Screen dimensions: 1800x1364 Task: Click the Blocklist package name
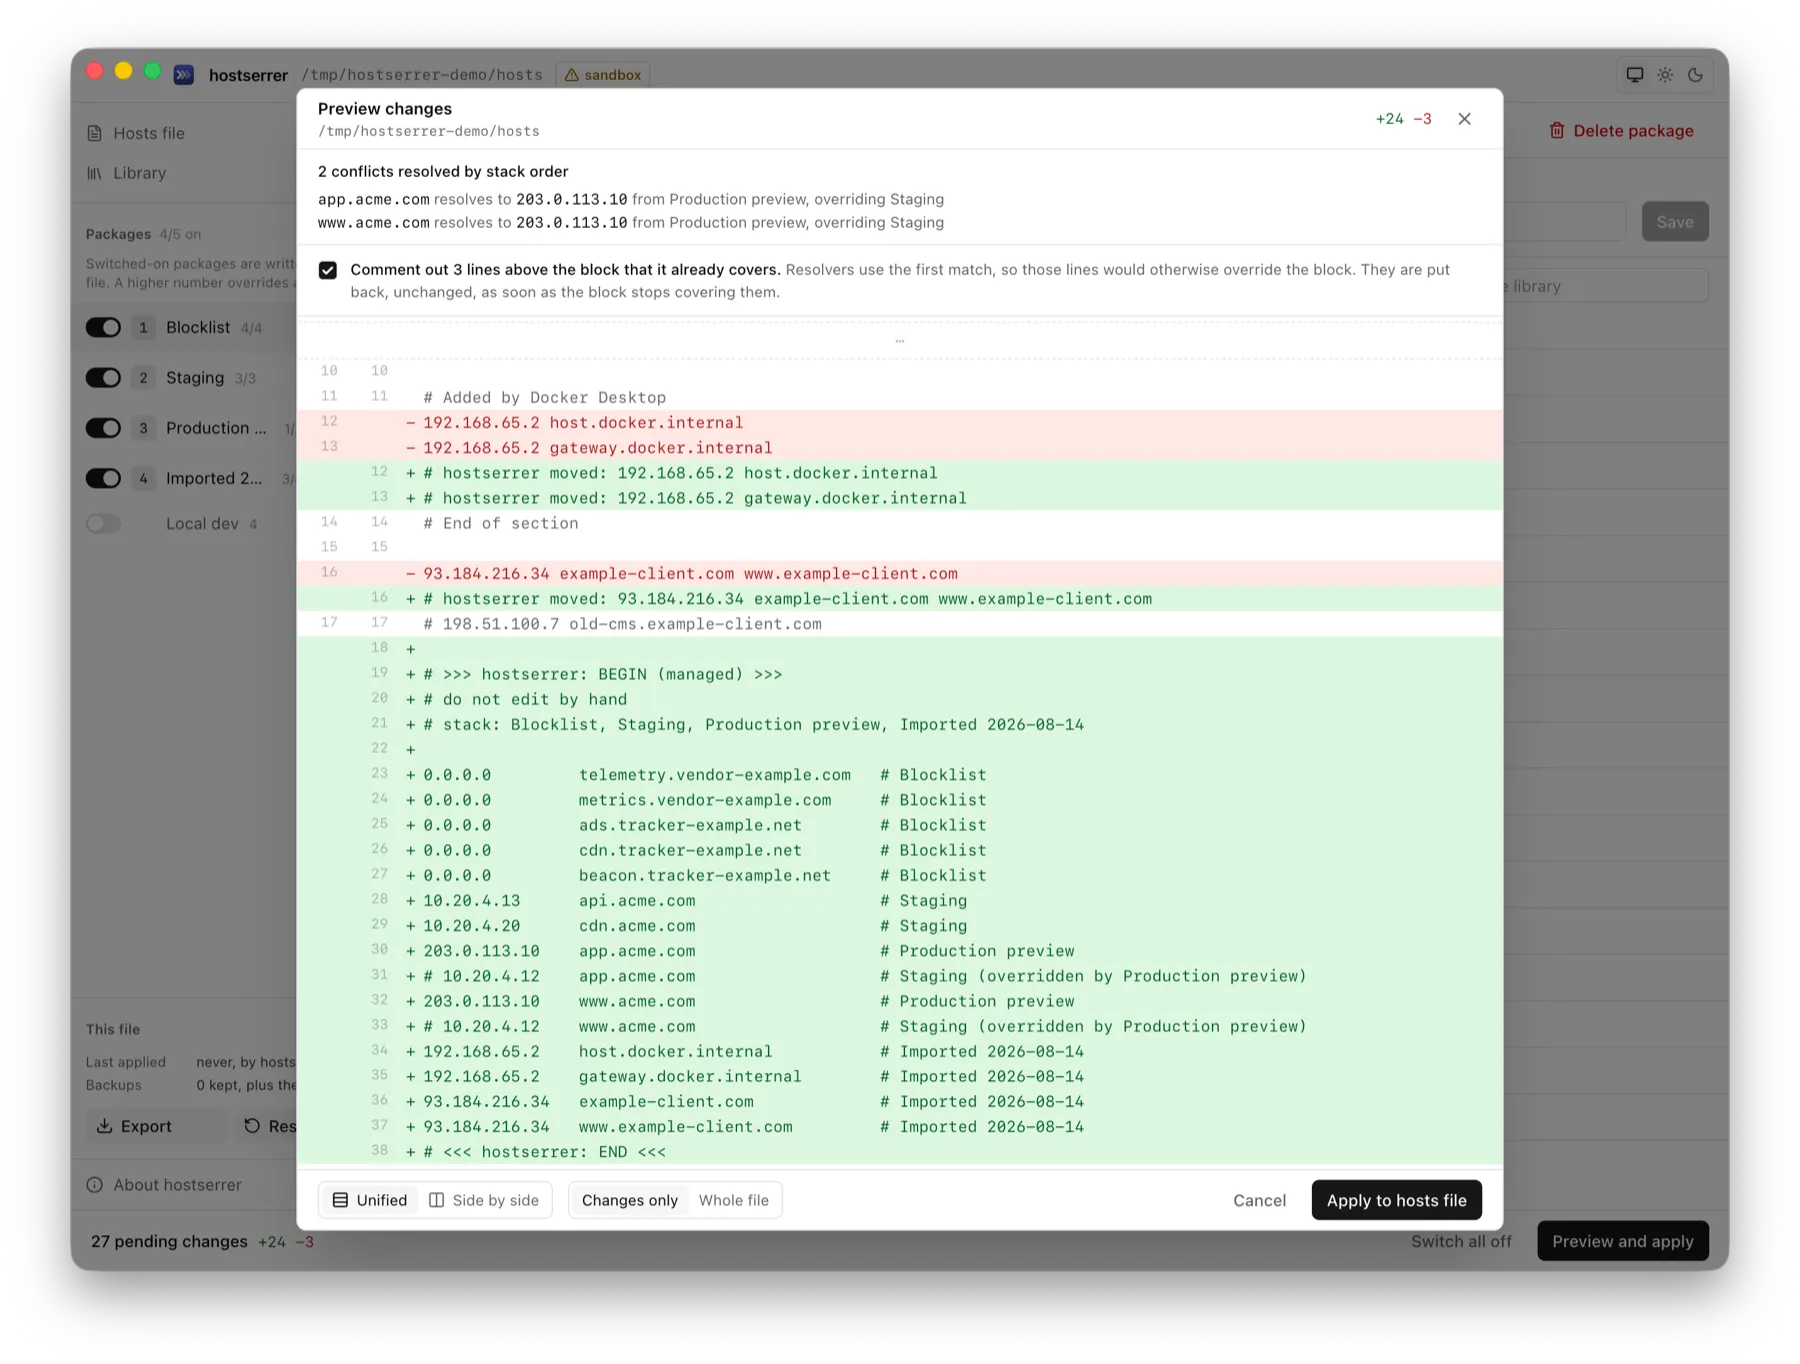[x=198, y=328]
